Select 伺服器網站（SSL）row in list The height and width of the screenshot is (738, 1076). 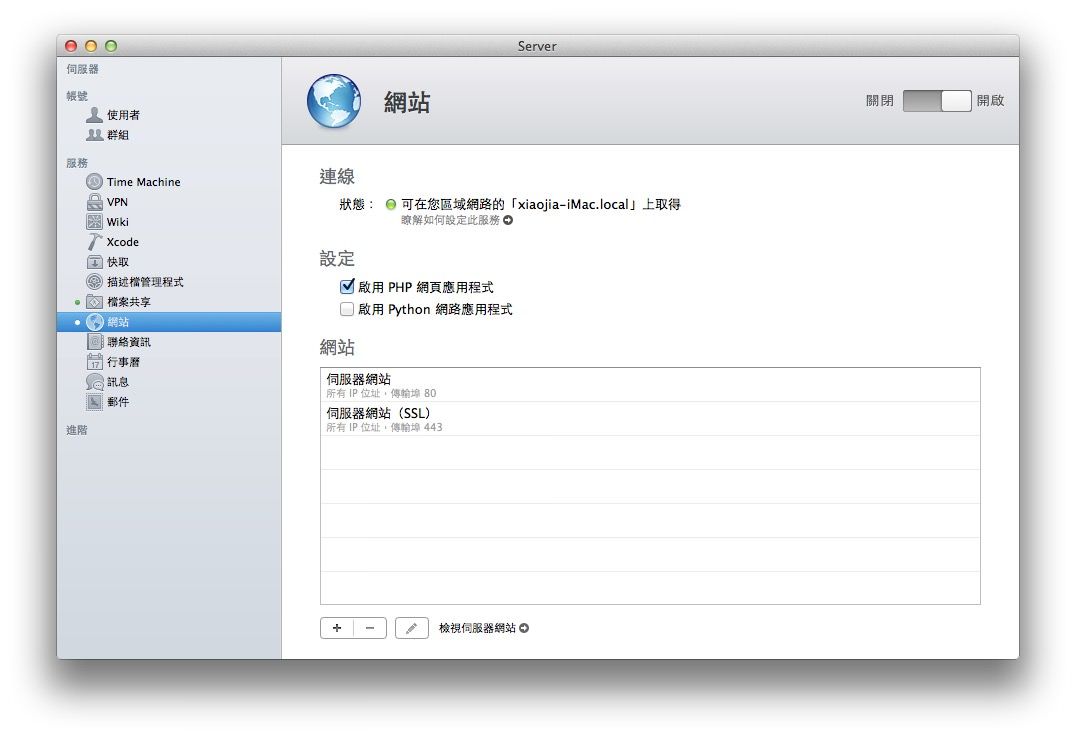pos(650,419)
